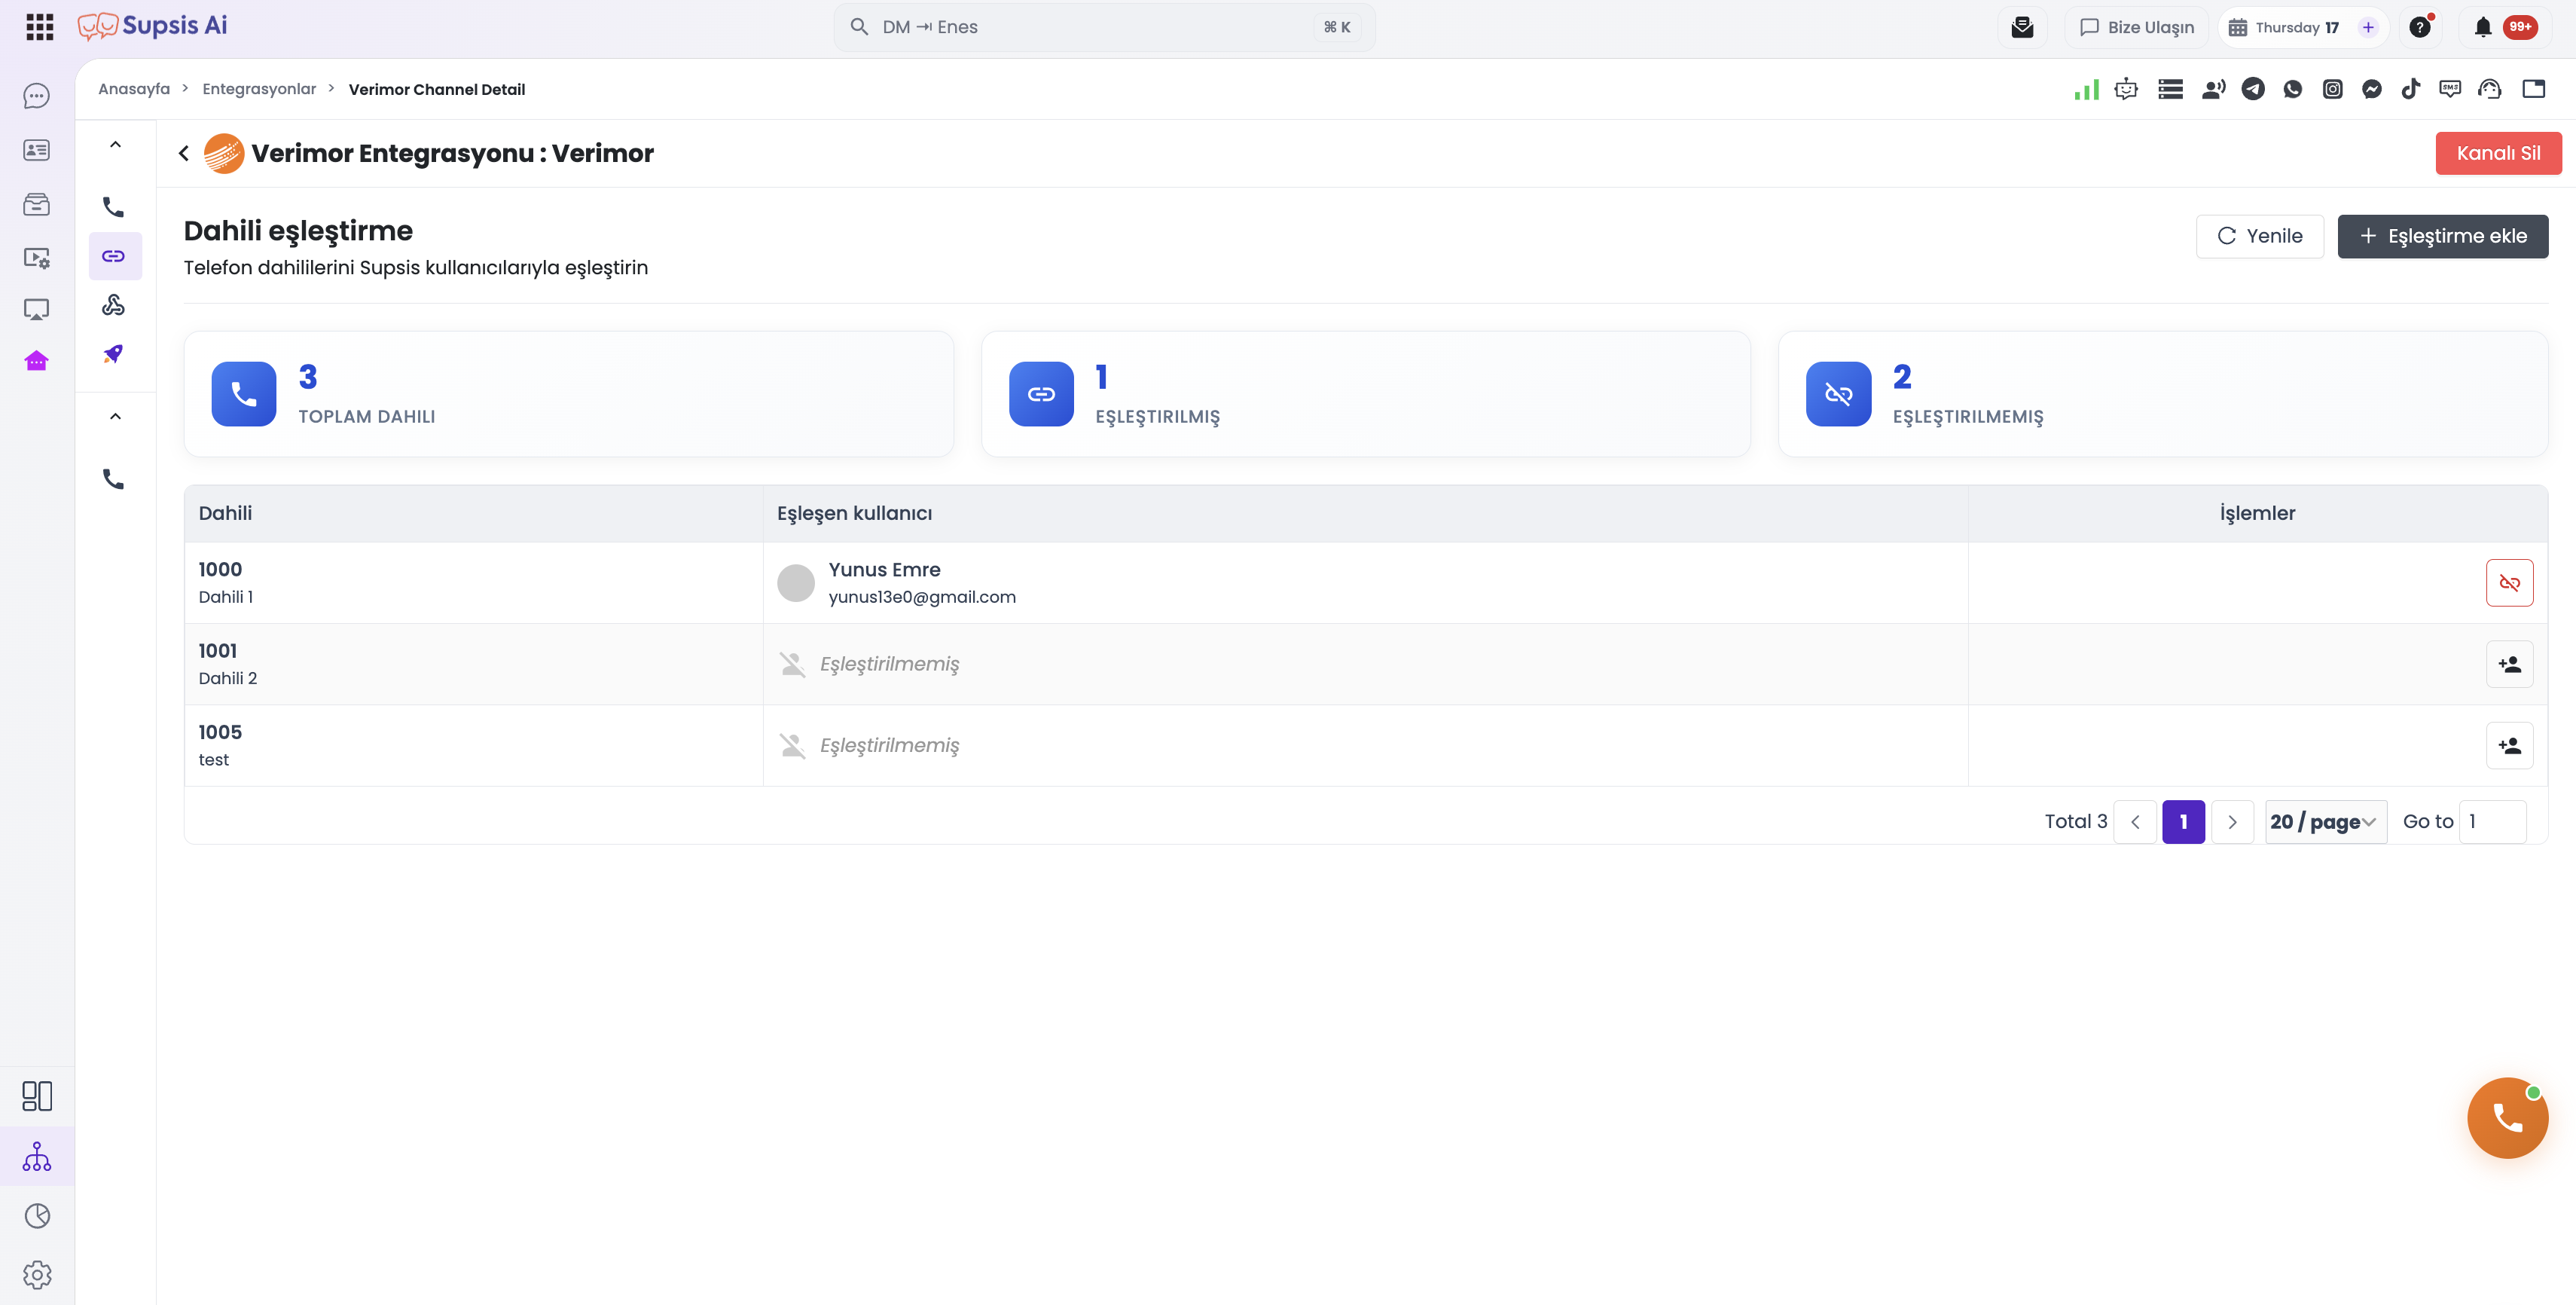This screenshot has height=1305, width=2576.
Task: Open the Messenger channel icon
Action: pyautogui.click(x=2372, y=89)
